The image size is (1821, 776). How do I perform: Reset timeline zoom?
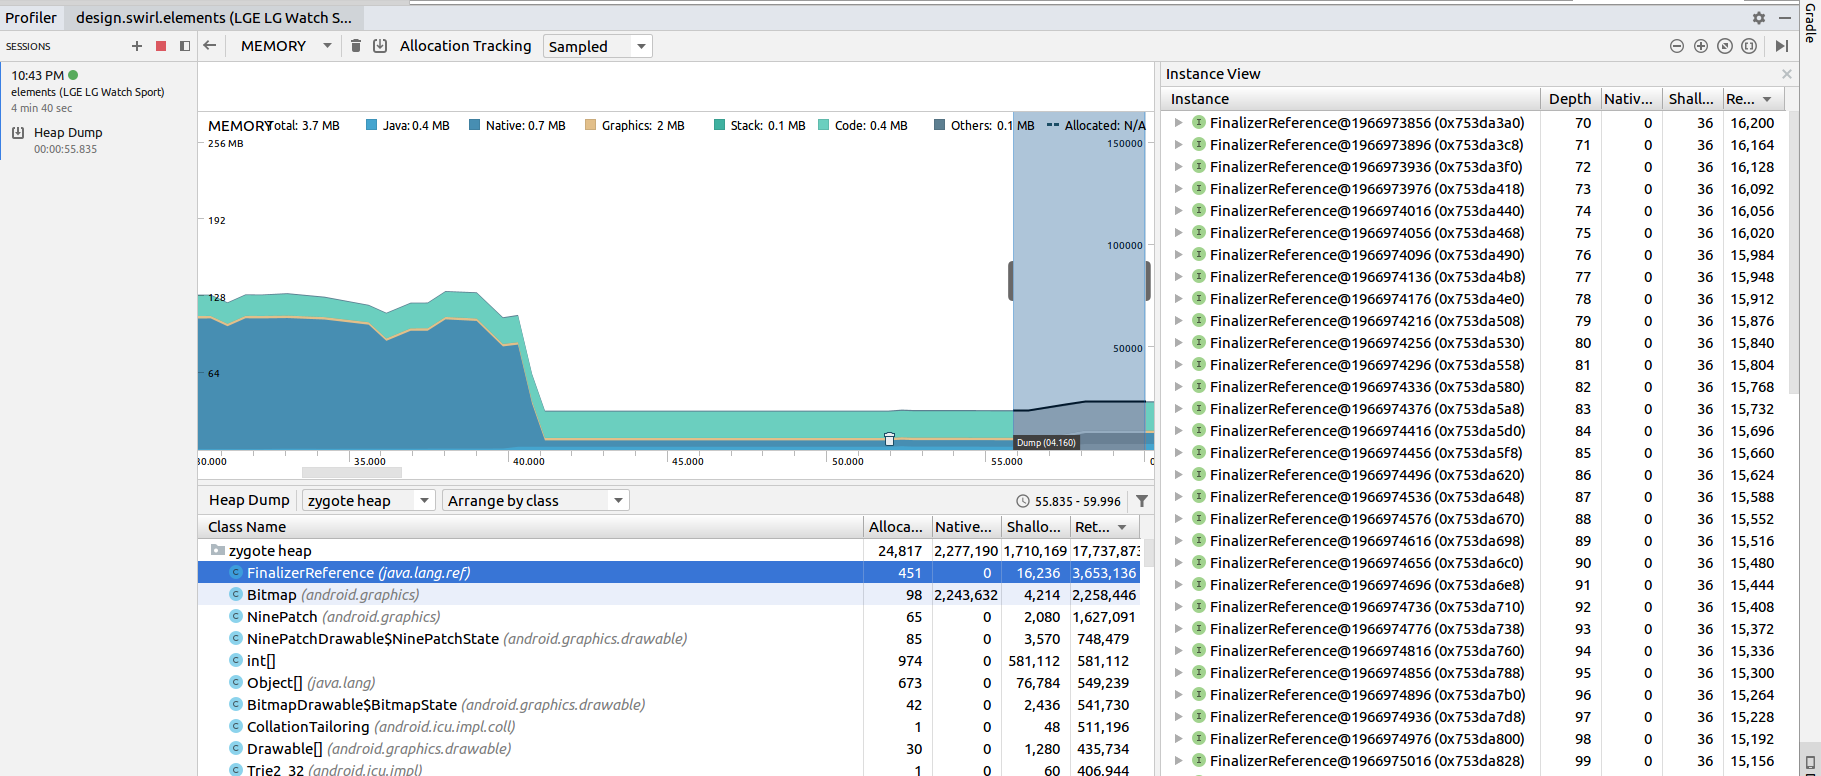(1725, 46)
